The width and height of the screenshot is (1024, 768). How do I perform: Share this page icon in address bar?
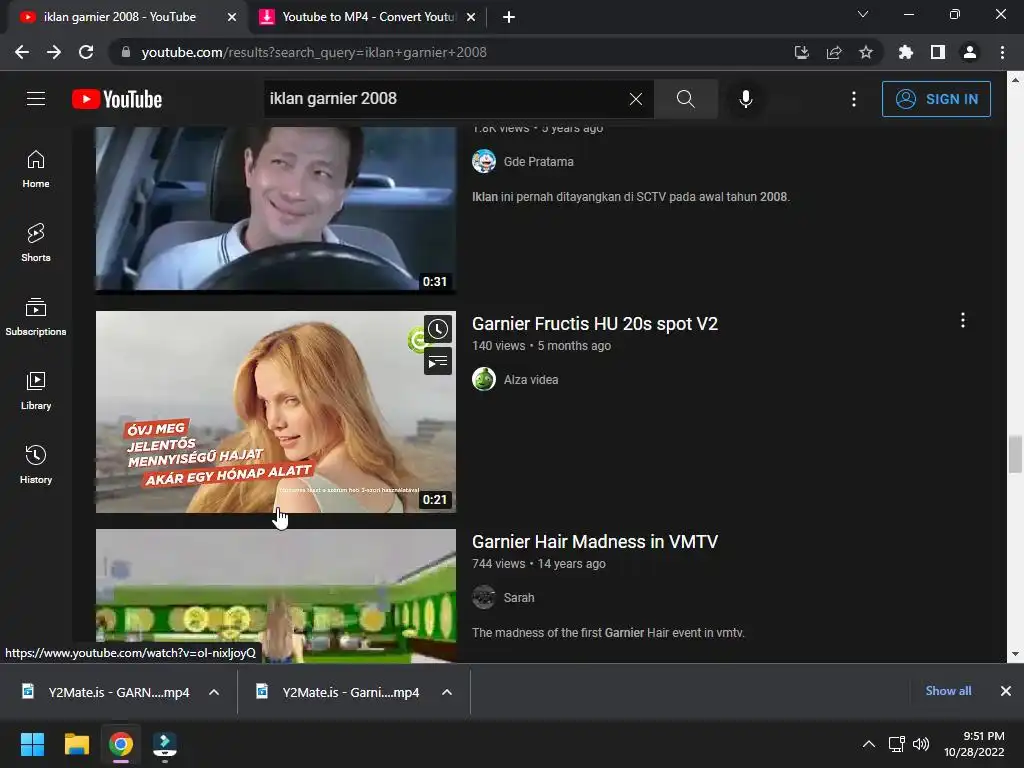coord(834,52)
